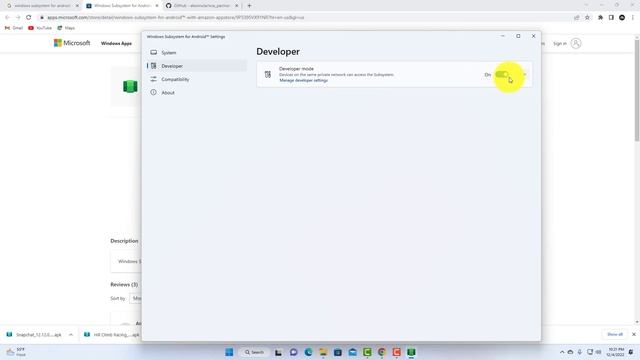Open Microsoft Edge from the taskbar
The image size is (640, 360).
click(308, 352)
